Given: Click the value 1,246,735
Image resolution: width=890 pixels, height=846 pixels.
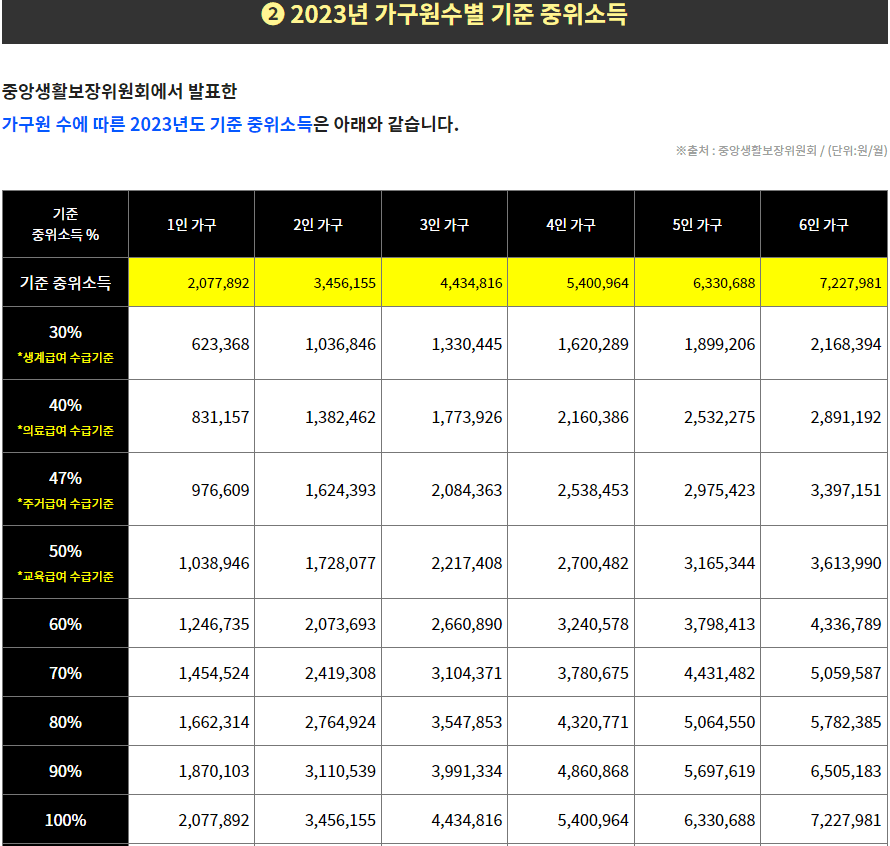Looking at the screenshot, I should pos(214,624).
